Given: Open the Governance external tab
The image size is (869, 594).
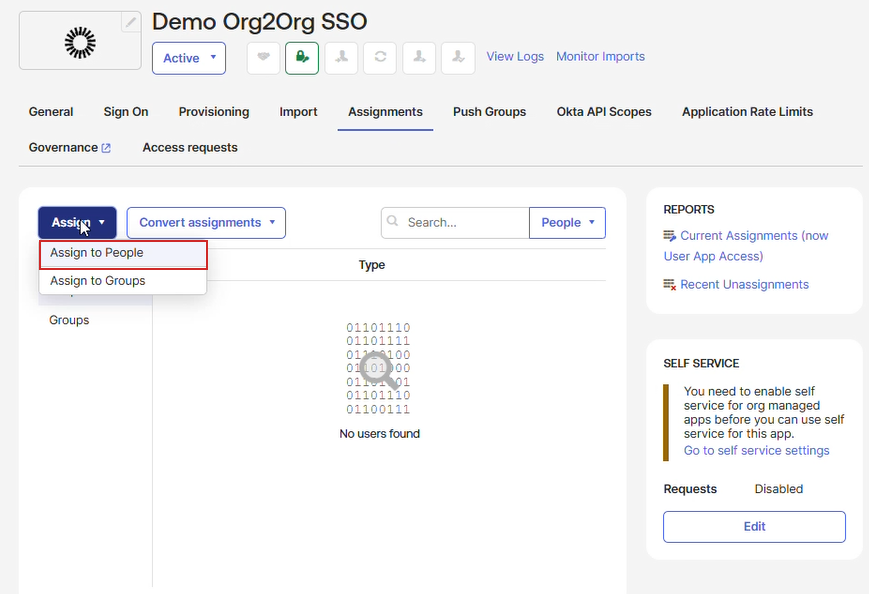Looking at the screenshot, I should [x=70, y=148].
